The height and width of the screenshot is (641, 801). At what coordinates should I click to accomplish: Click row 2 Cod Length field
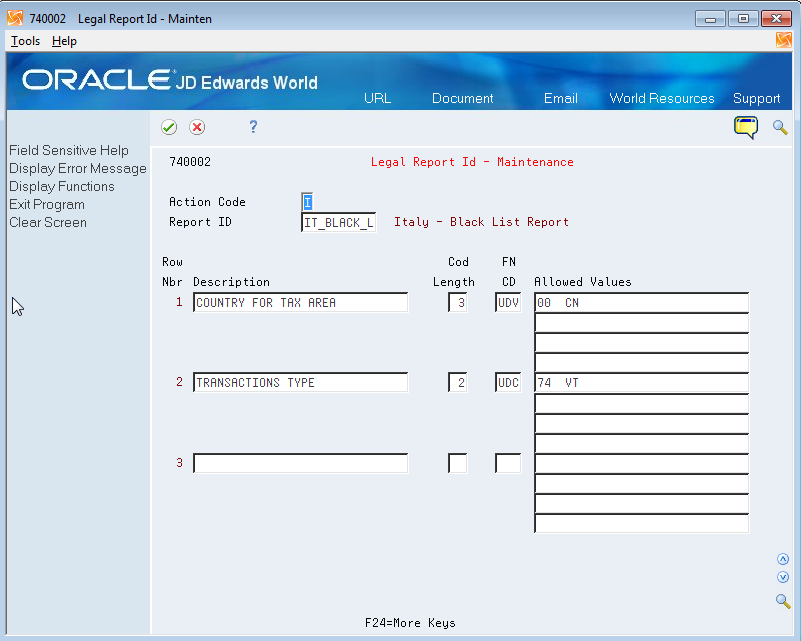458,382
